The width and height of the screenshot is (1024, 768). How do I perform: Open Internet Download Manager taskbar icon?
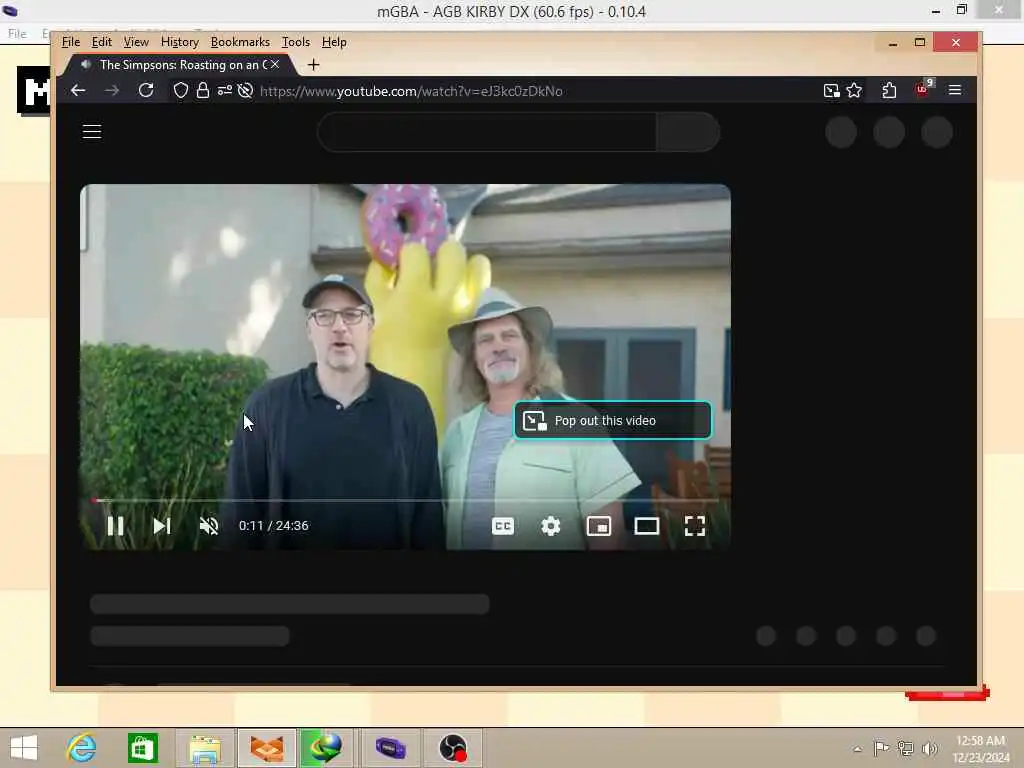pyautogui.click(x=326, y=748)
